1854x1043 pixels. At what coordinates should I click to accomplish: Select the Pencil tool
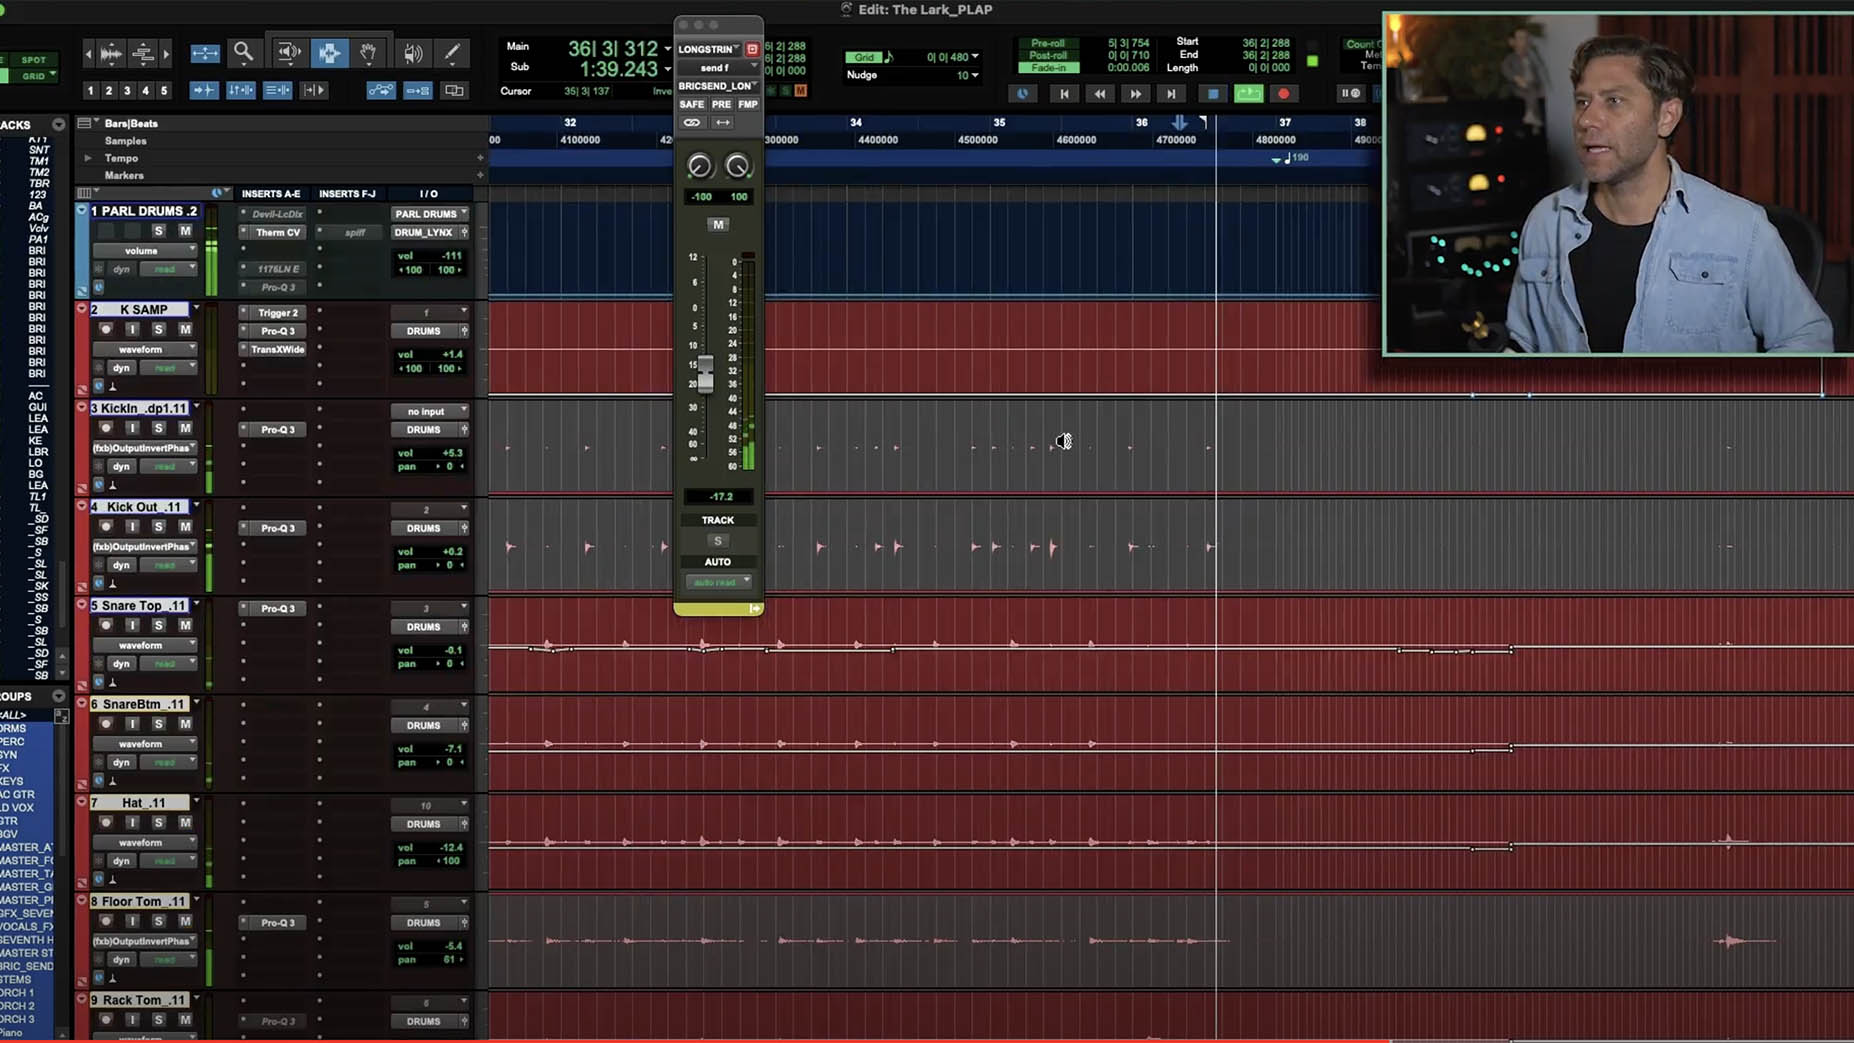tap(452, 52)
